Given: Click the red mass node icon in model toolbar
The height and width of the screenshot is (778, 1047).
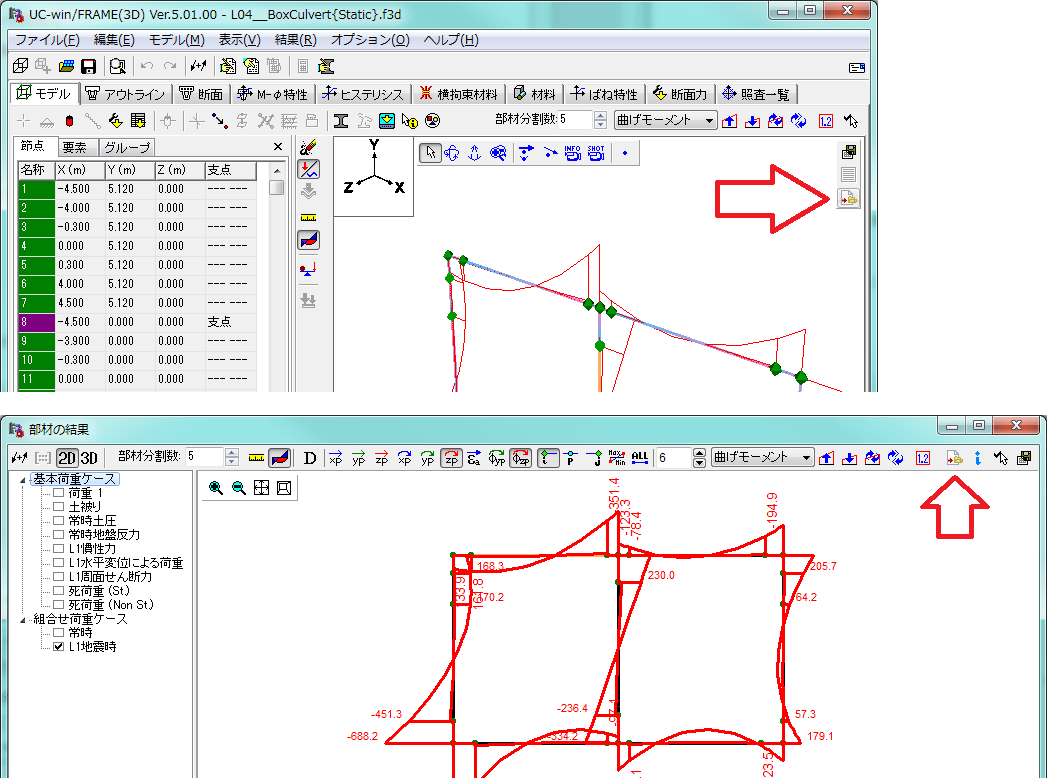Looking at the screenshot, I should click(69, 121).
